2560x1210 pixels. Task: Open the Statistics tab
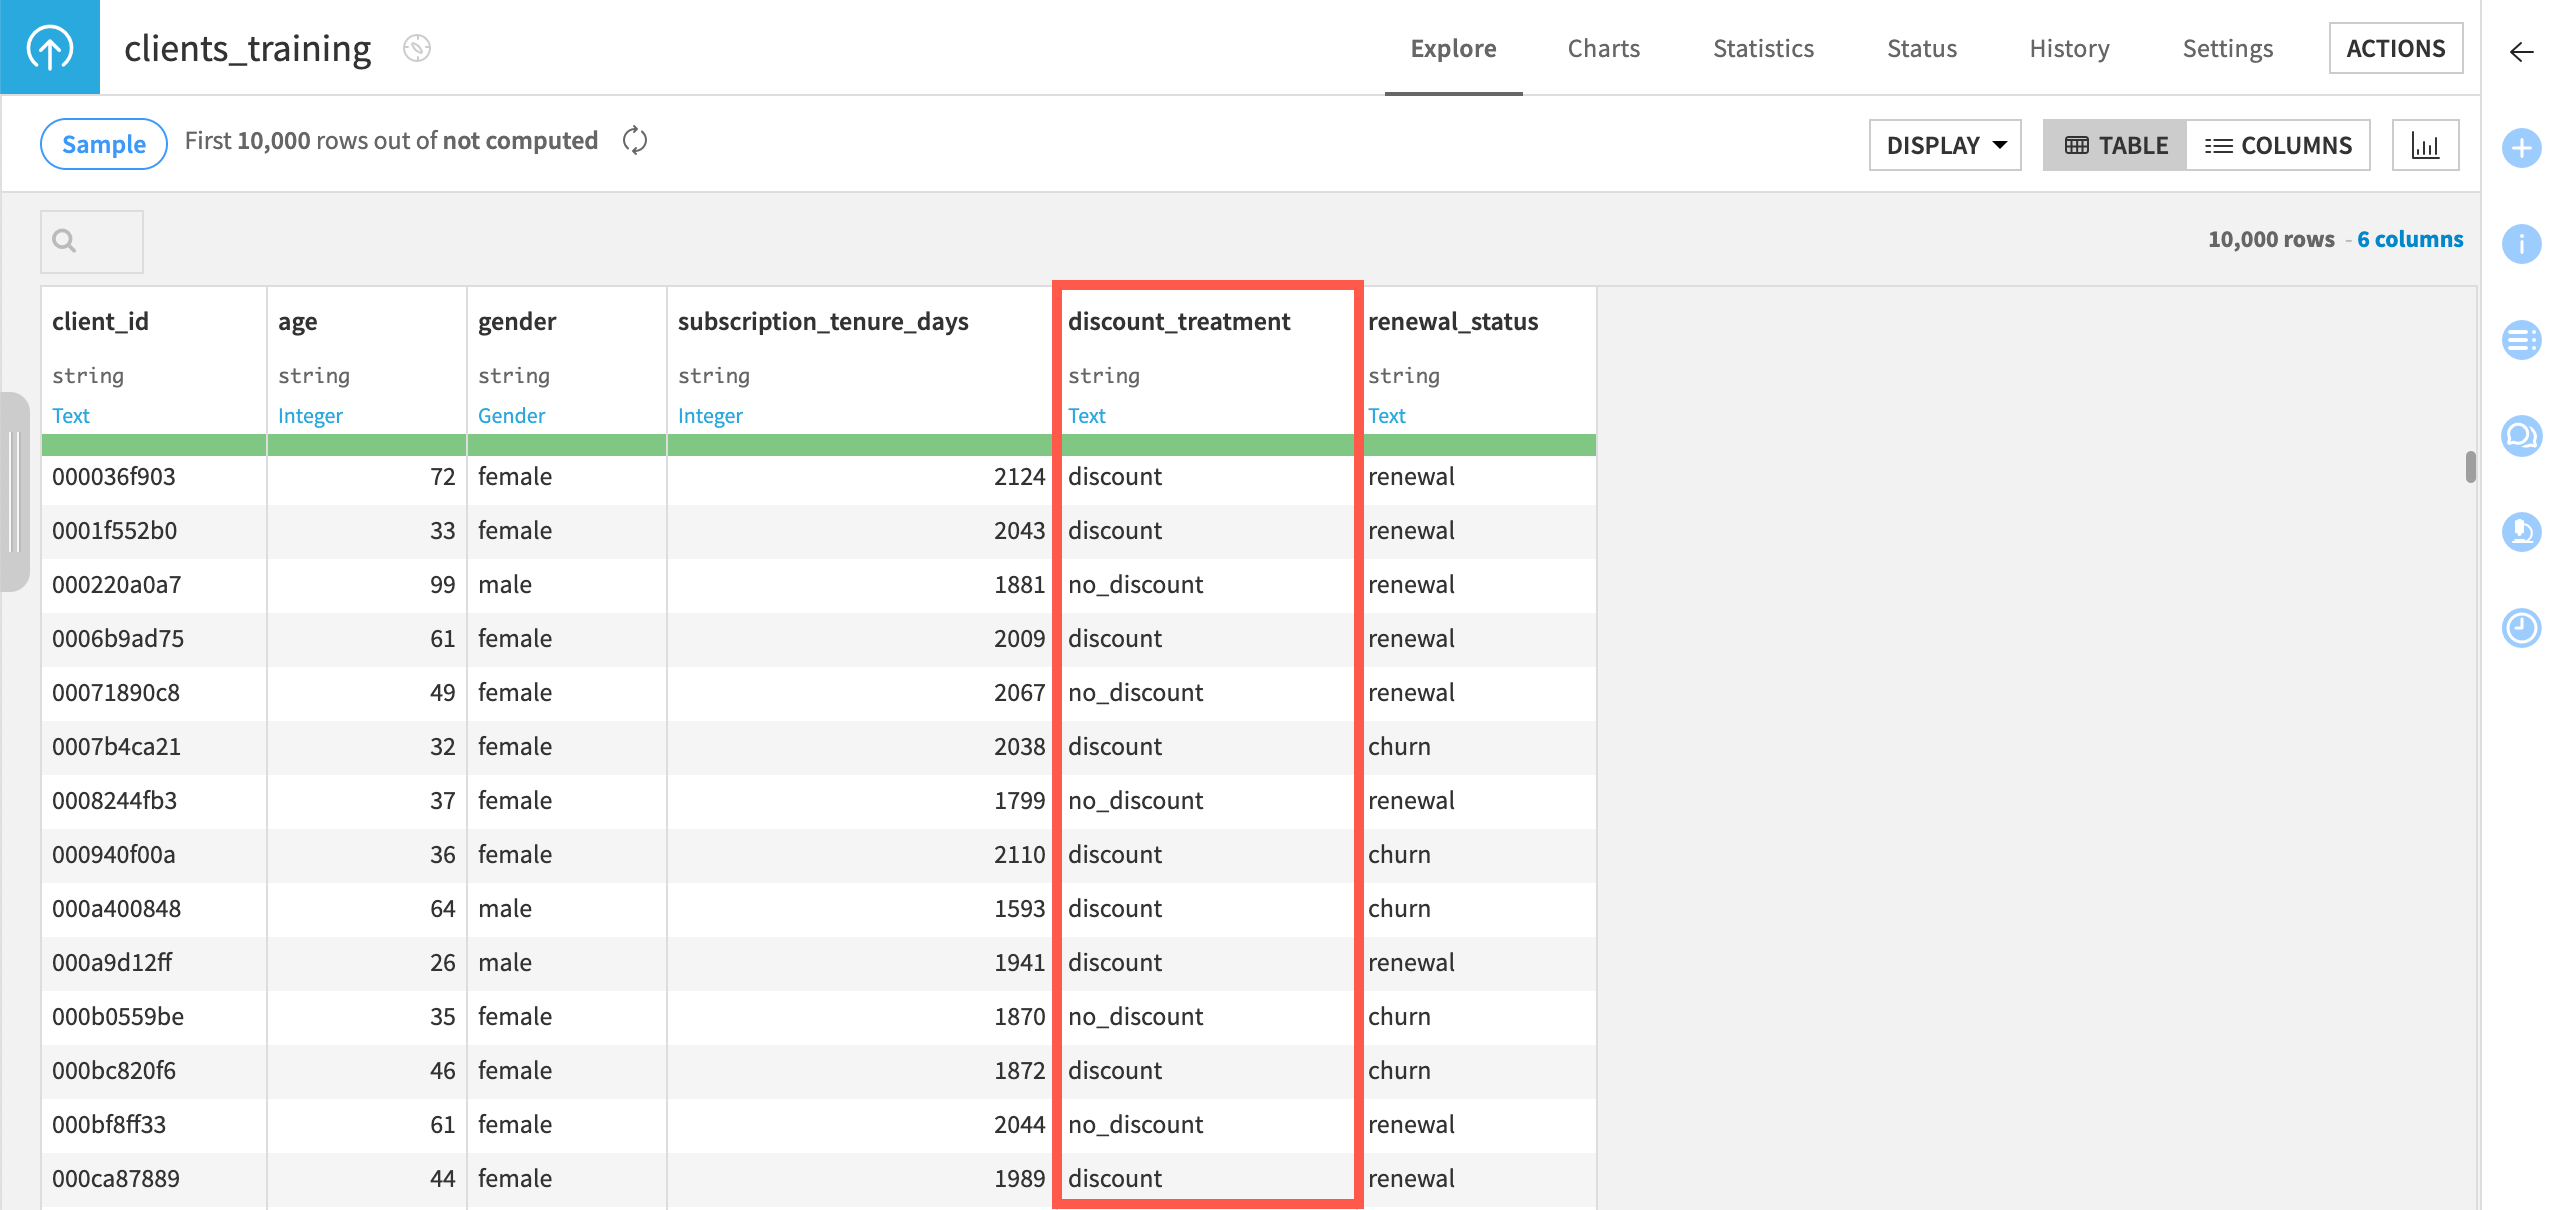tap(1762, 48)
